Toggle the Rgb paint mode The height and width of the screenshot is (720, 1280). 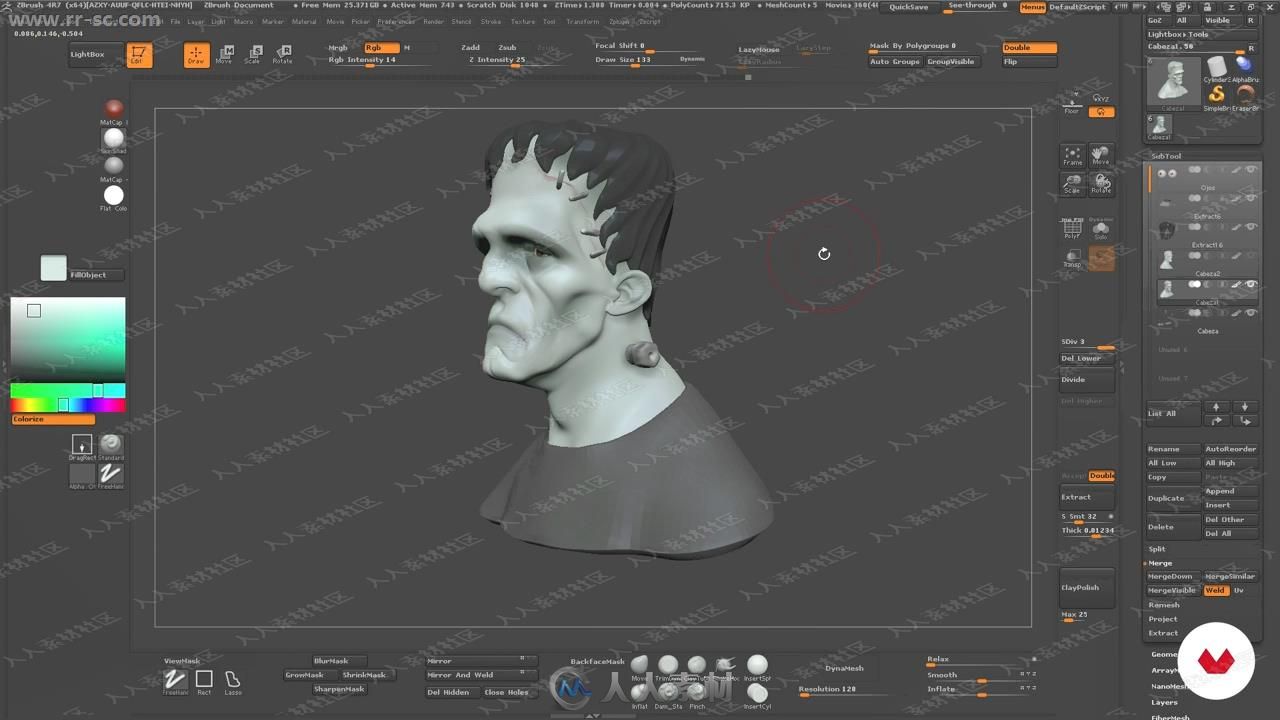[381, 47]
